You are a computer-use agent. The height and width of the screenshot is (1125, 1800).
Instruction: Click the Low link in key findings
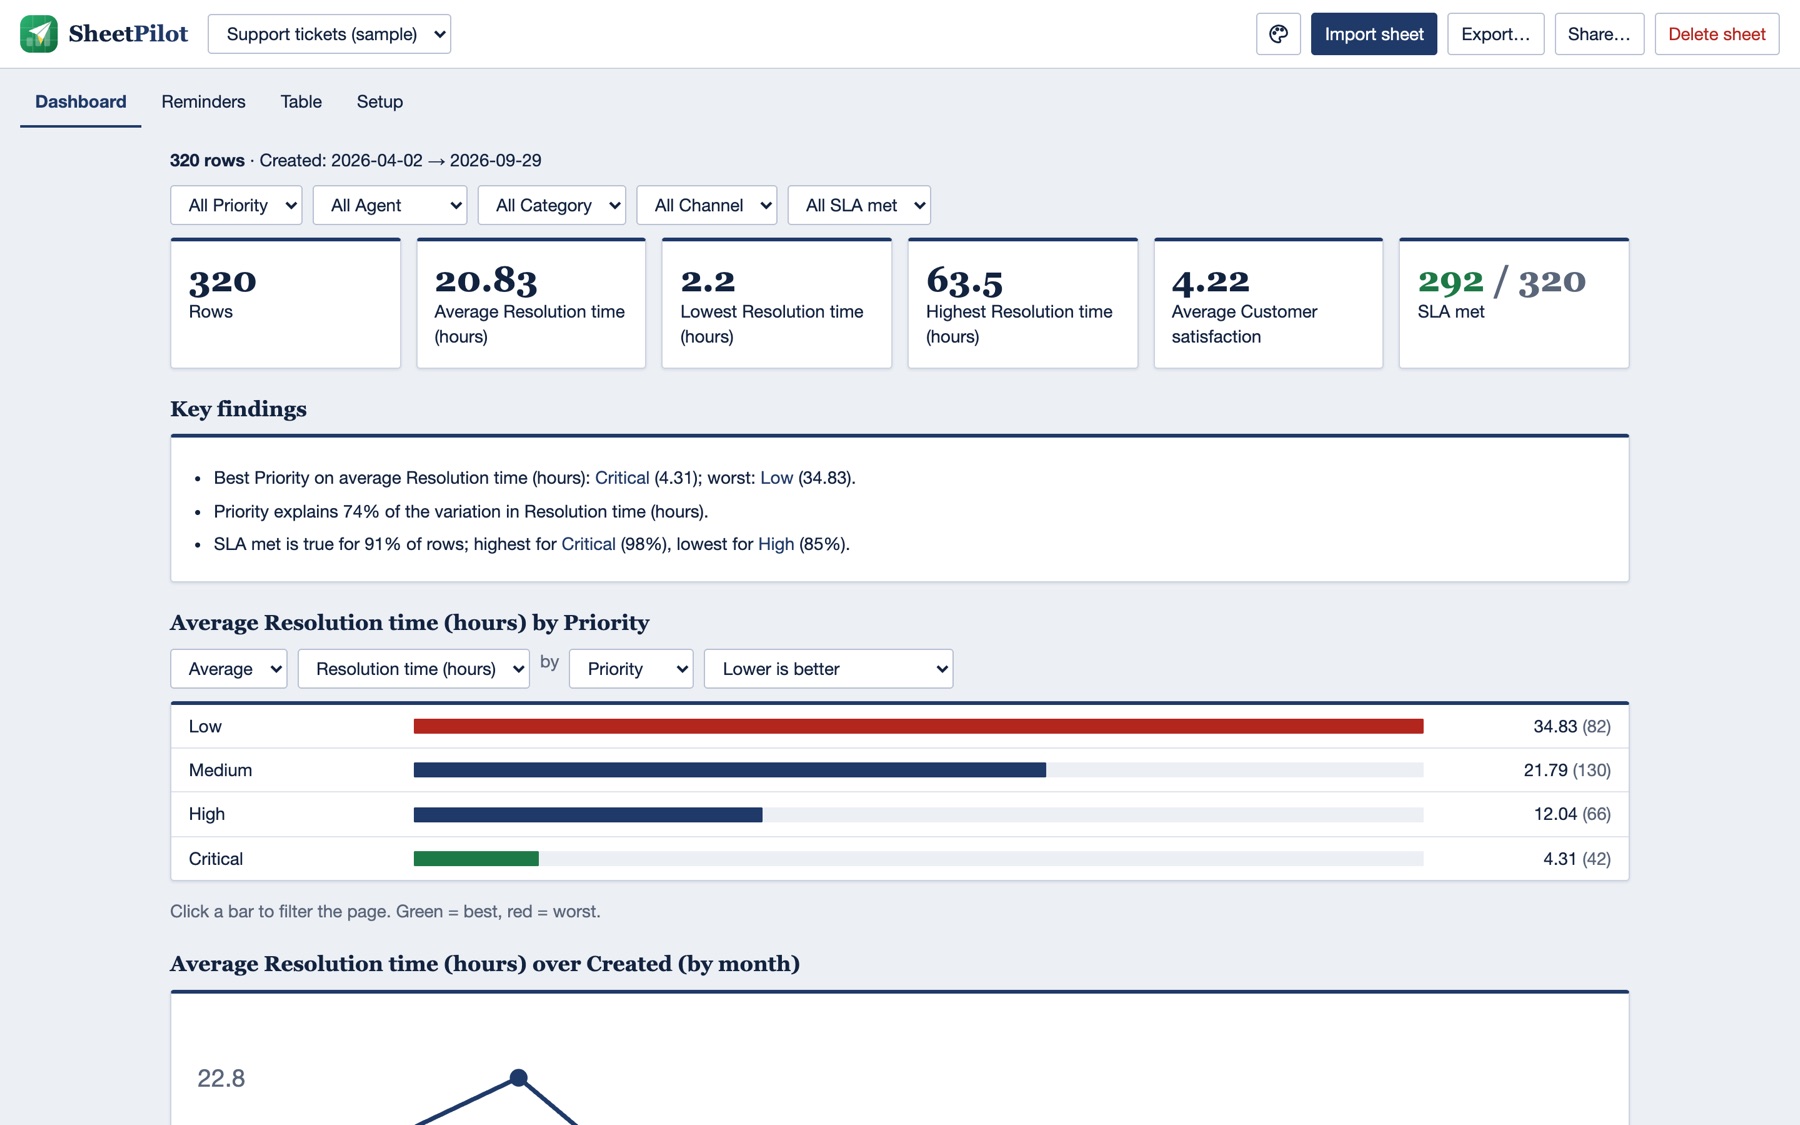click(x=776, y=478)
